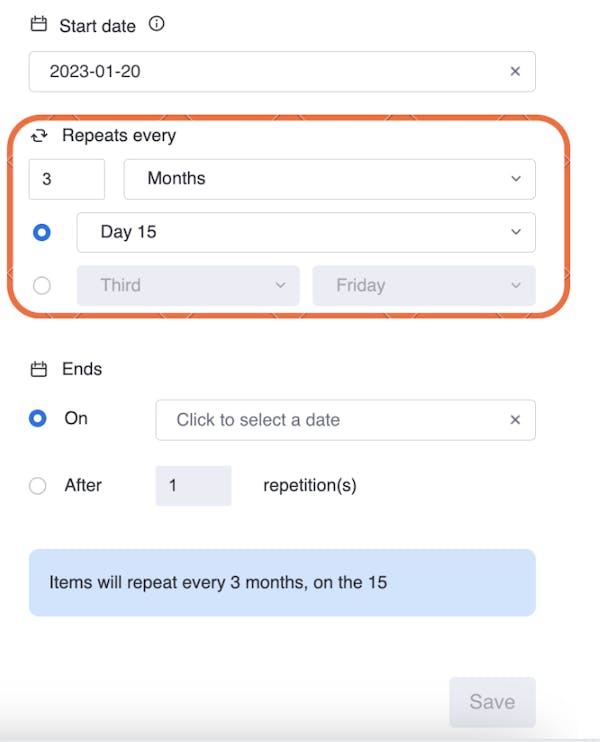Click the end date picker field
The image size is (600, 742).
coord(335,420)
